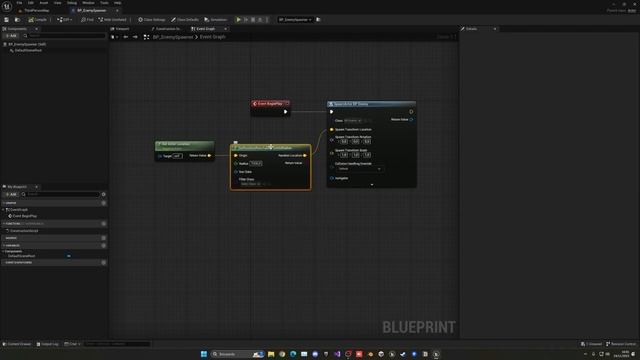Click Hide Unrelated toolbar button
Viewport: 640px width, 360px height.
tap(113, 20)
